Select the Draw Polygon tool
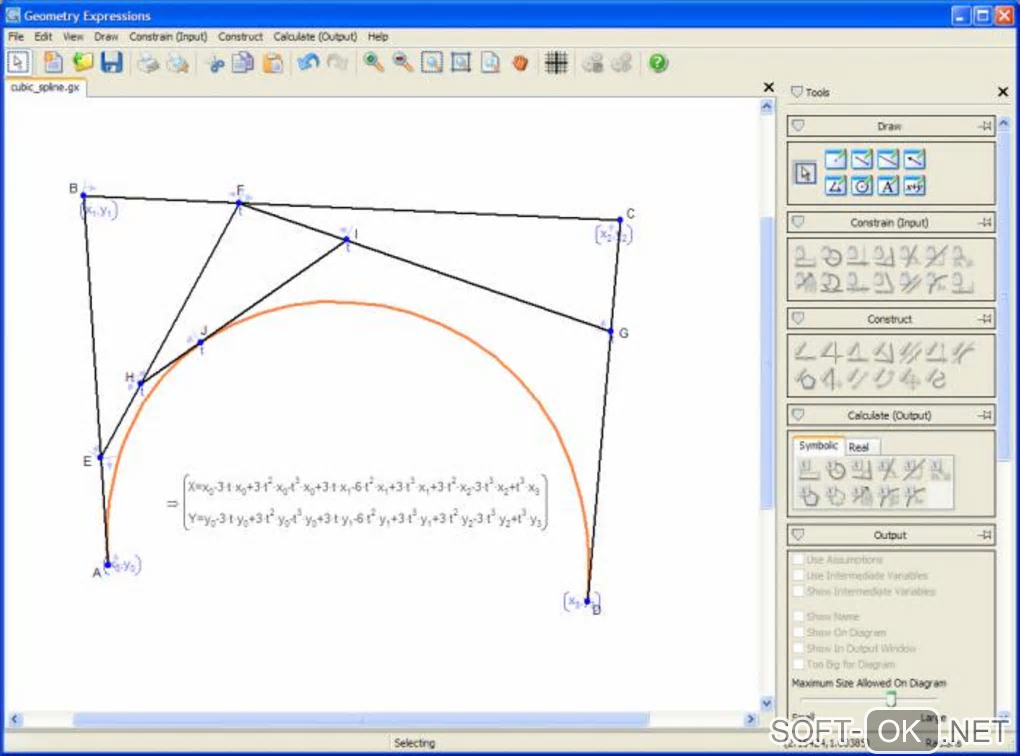 (836, 186)
